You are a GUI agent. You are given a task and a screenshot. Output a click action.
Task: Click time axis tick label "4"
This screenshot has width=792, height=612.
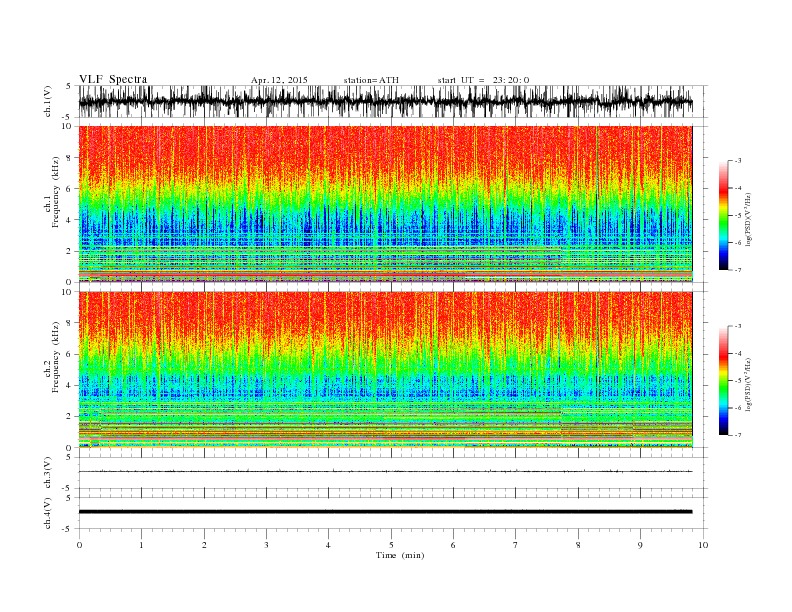click(328, 545)
